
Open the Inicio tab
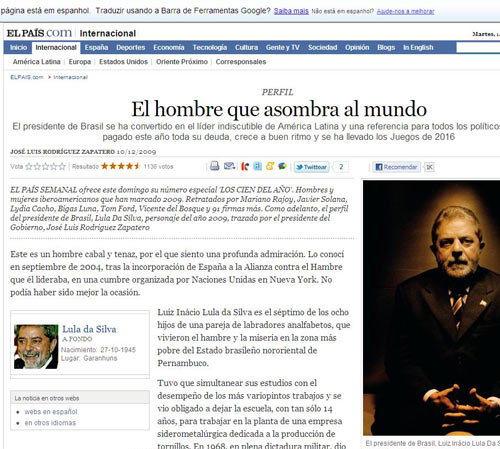click(x=18, y=48)
